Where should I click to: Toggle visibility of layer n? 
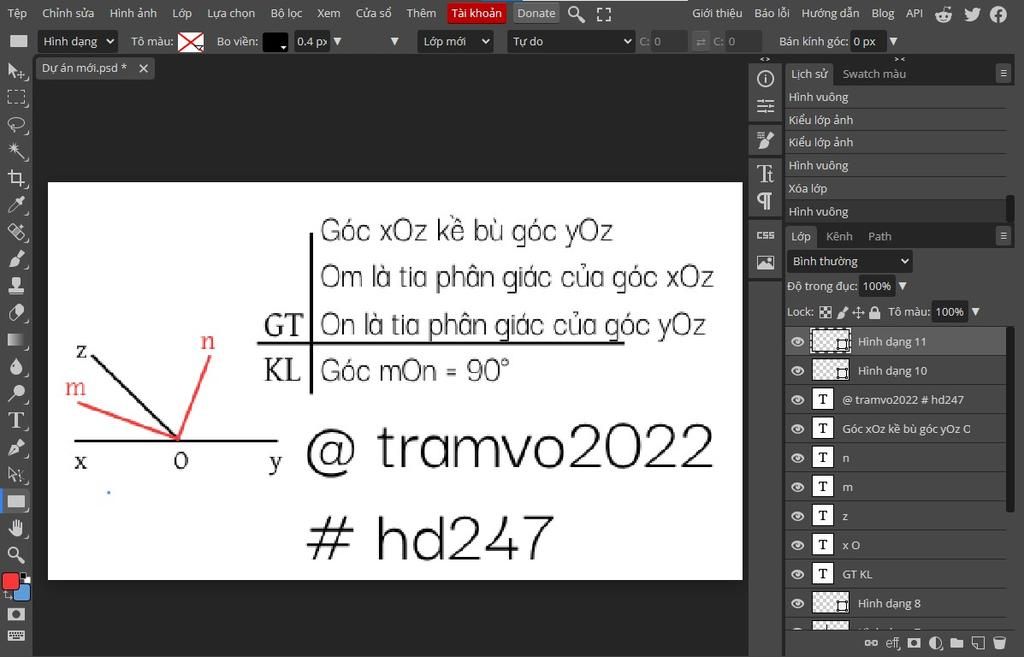(797, 458)
